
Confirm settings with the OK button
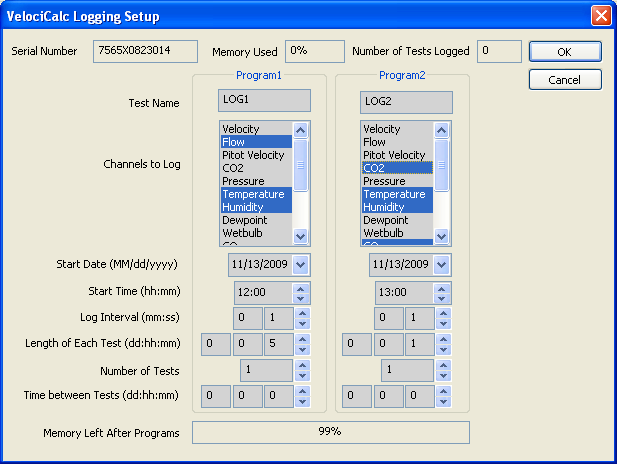565,52
